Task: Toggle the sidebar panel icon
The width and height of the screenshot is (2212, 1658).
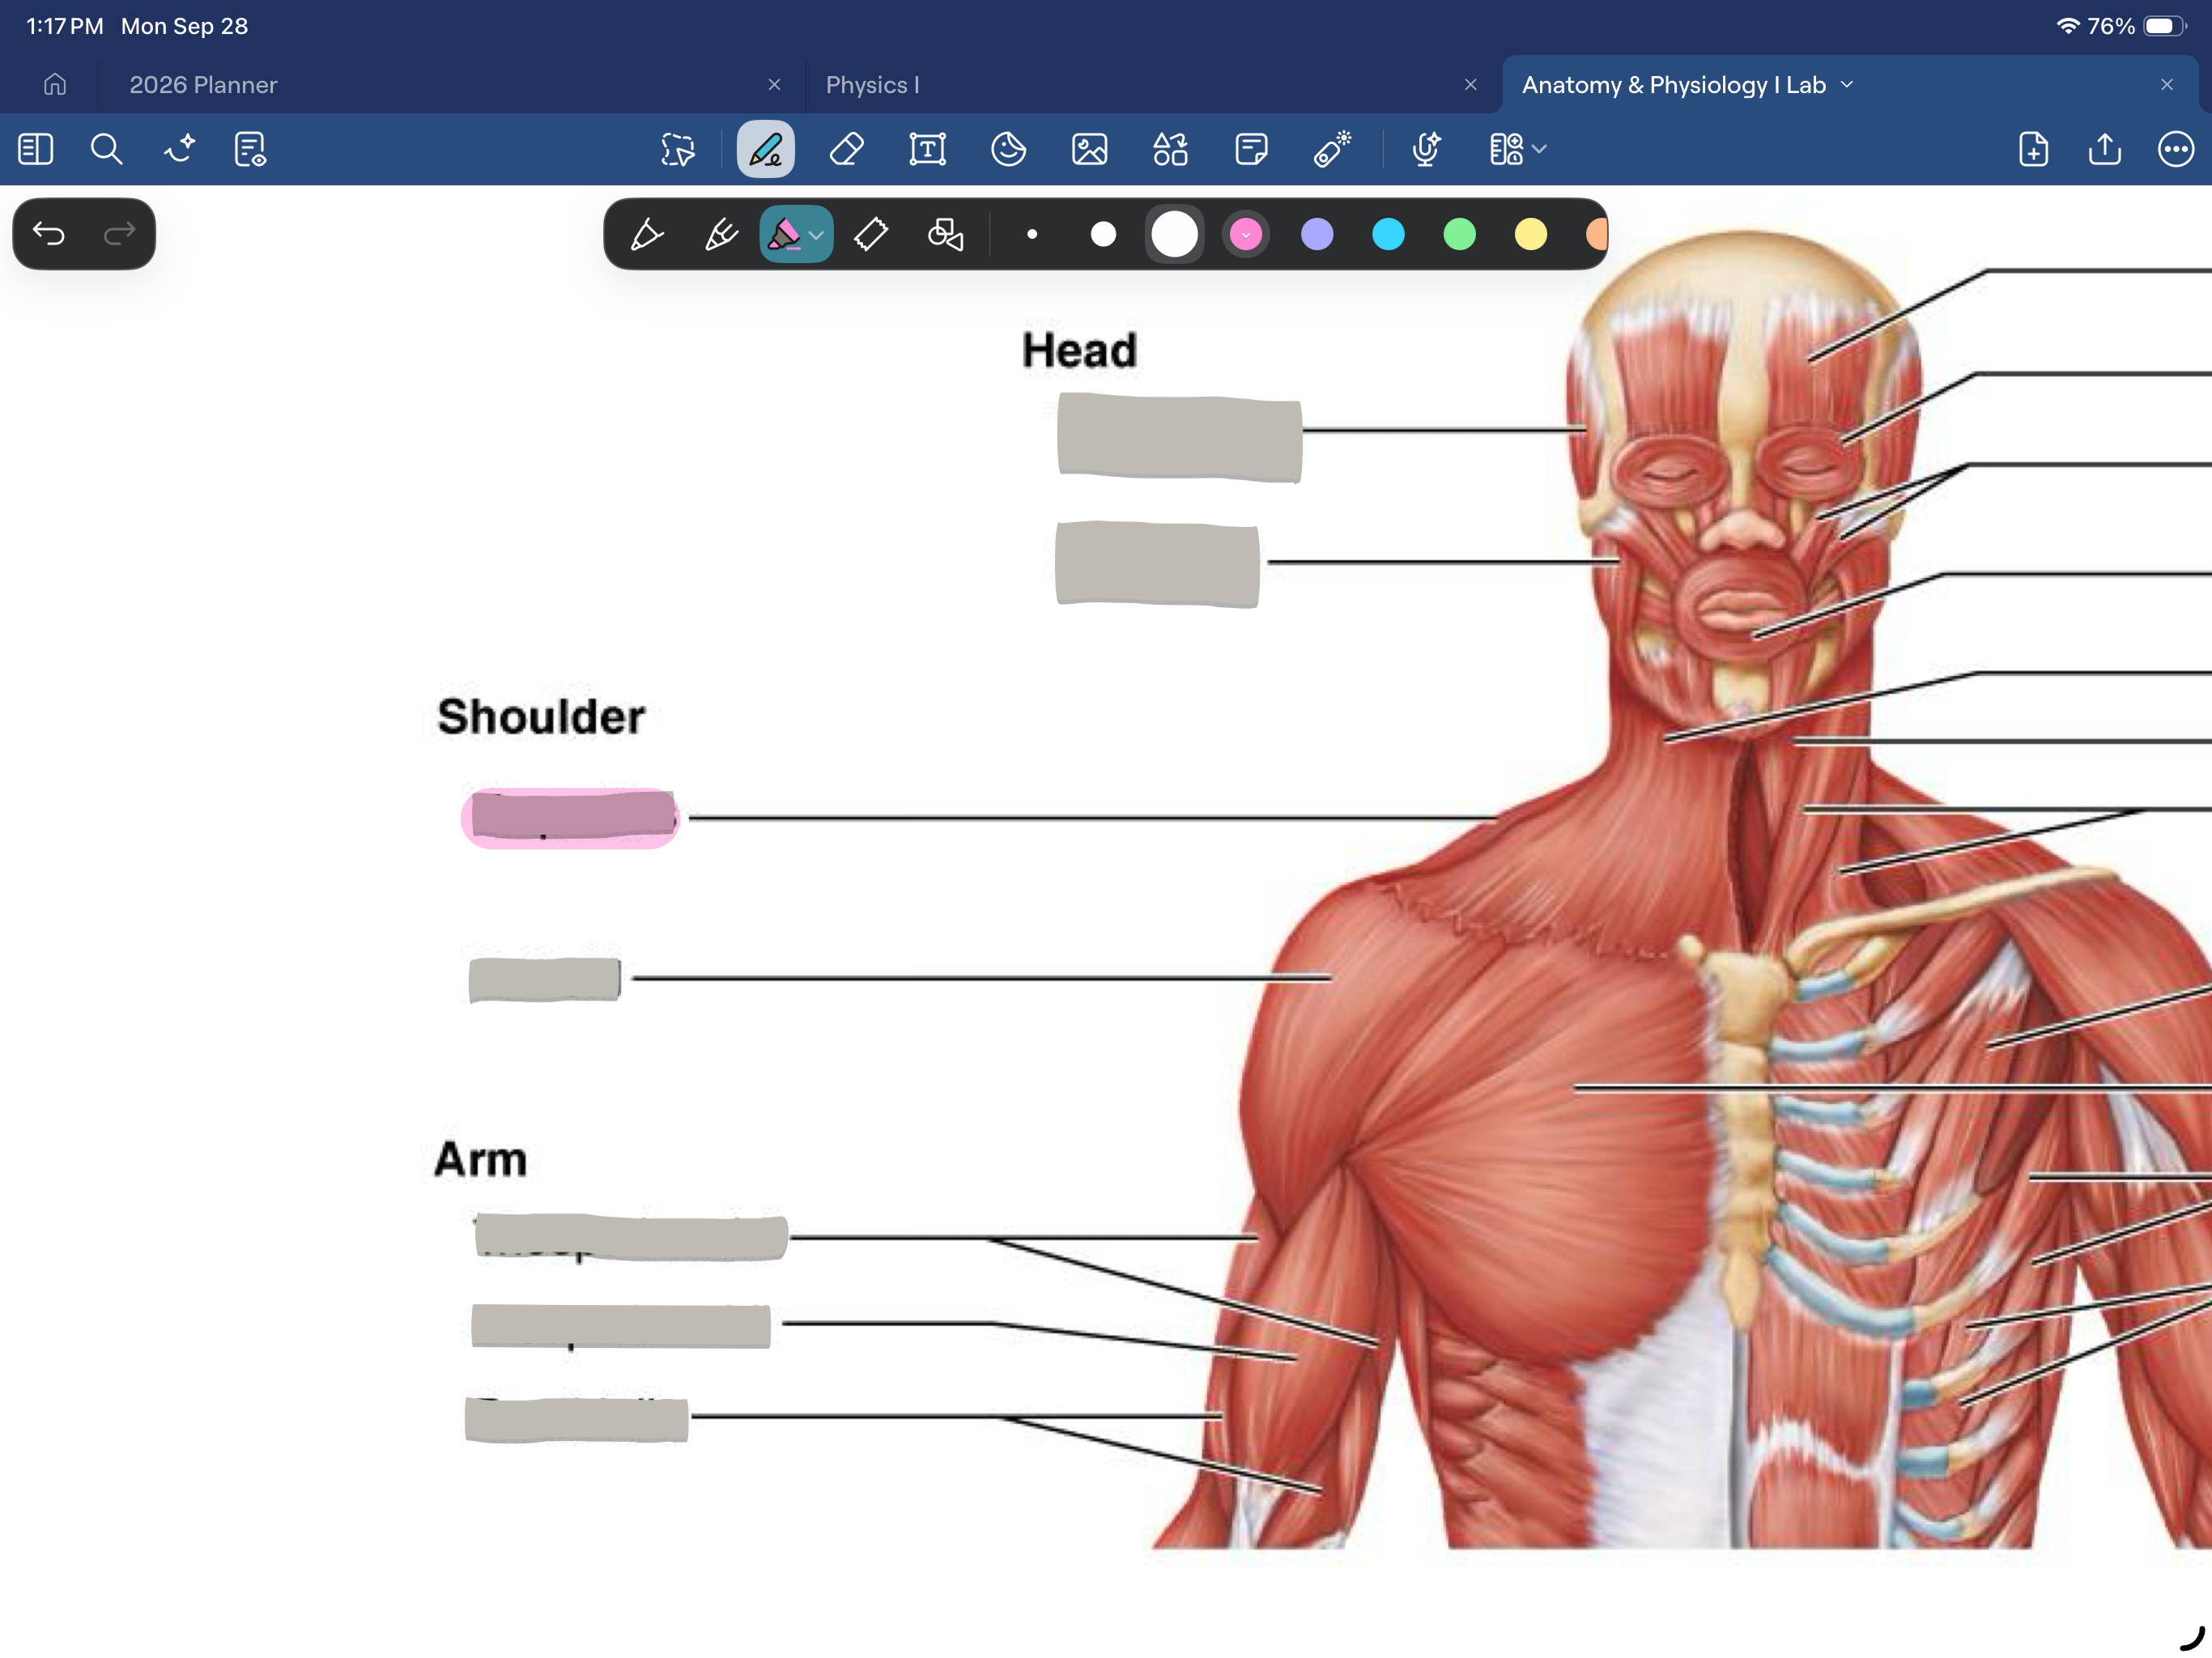Action: [36, 149]
